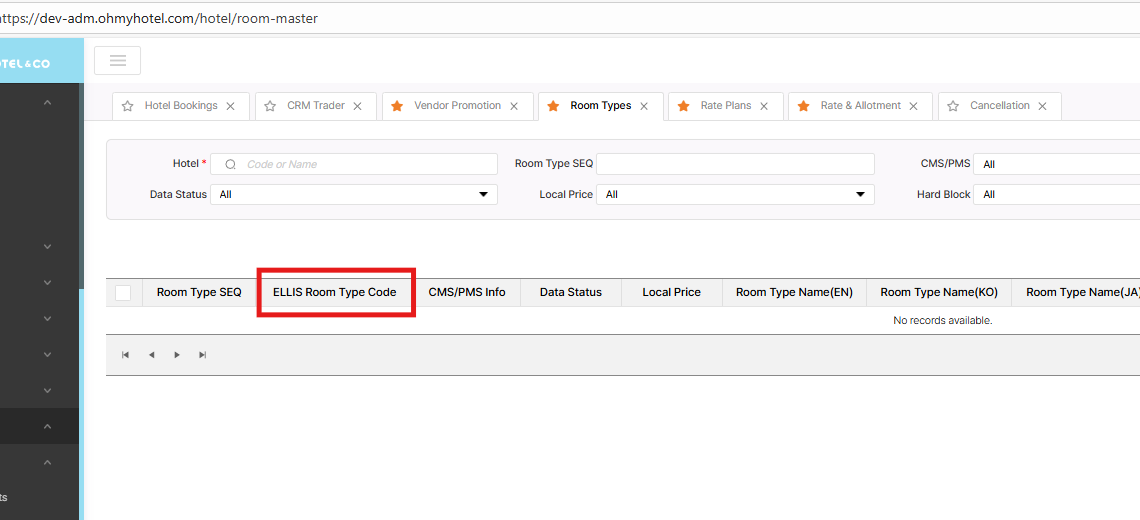1140x520 pixels.
Task: Sort by Room Type Name(EN) column
Action: 794,293
